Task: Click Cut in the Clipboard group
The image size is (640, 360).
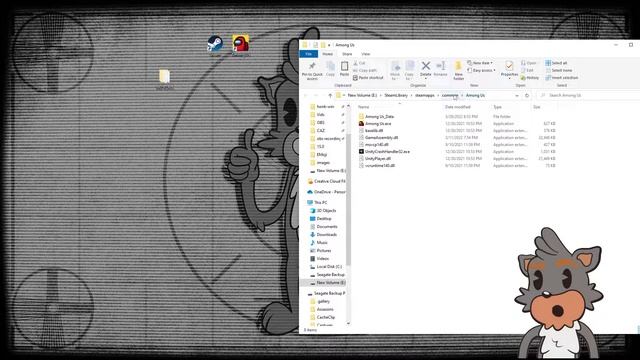Action: tap(359, 63)
